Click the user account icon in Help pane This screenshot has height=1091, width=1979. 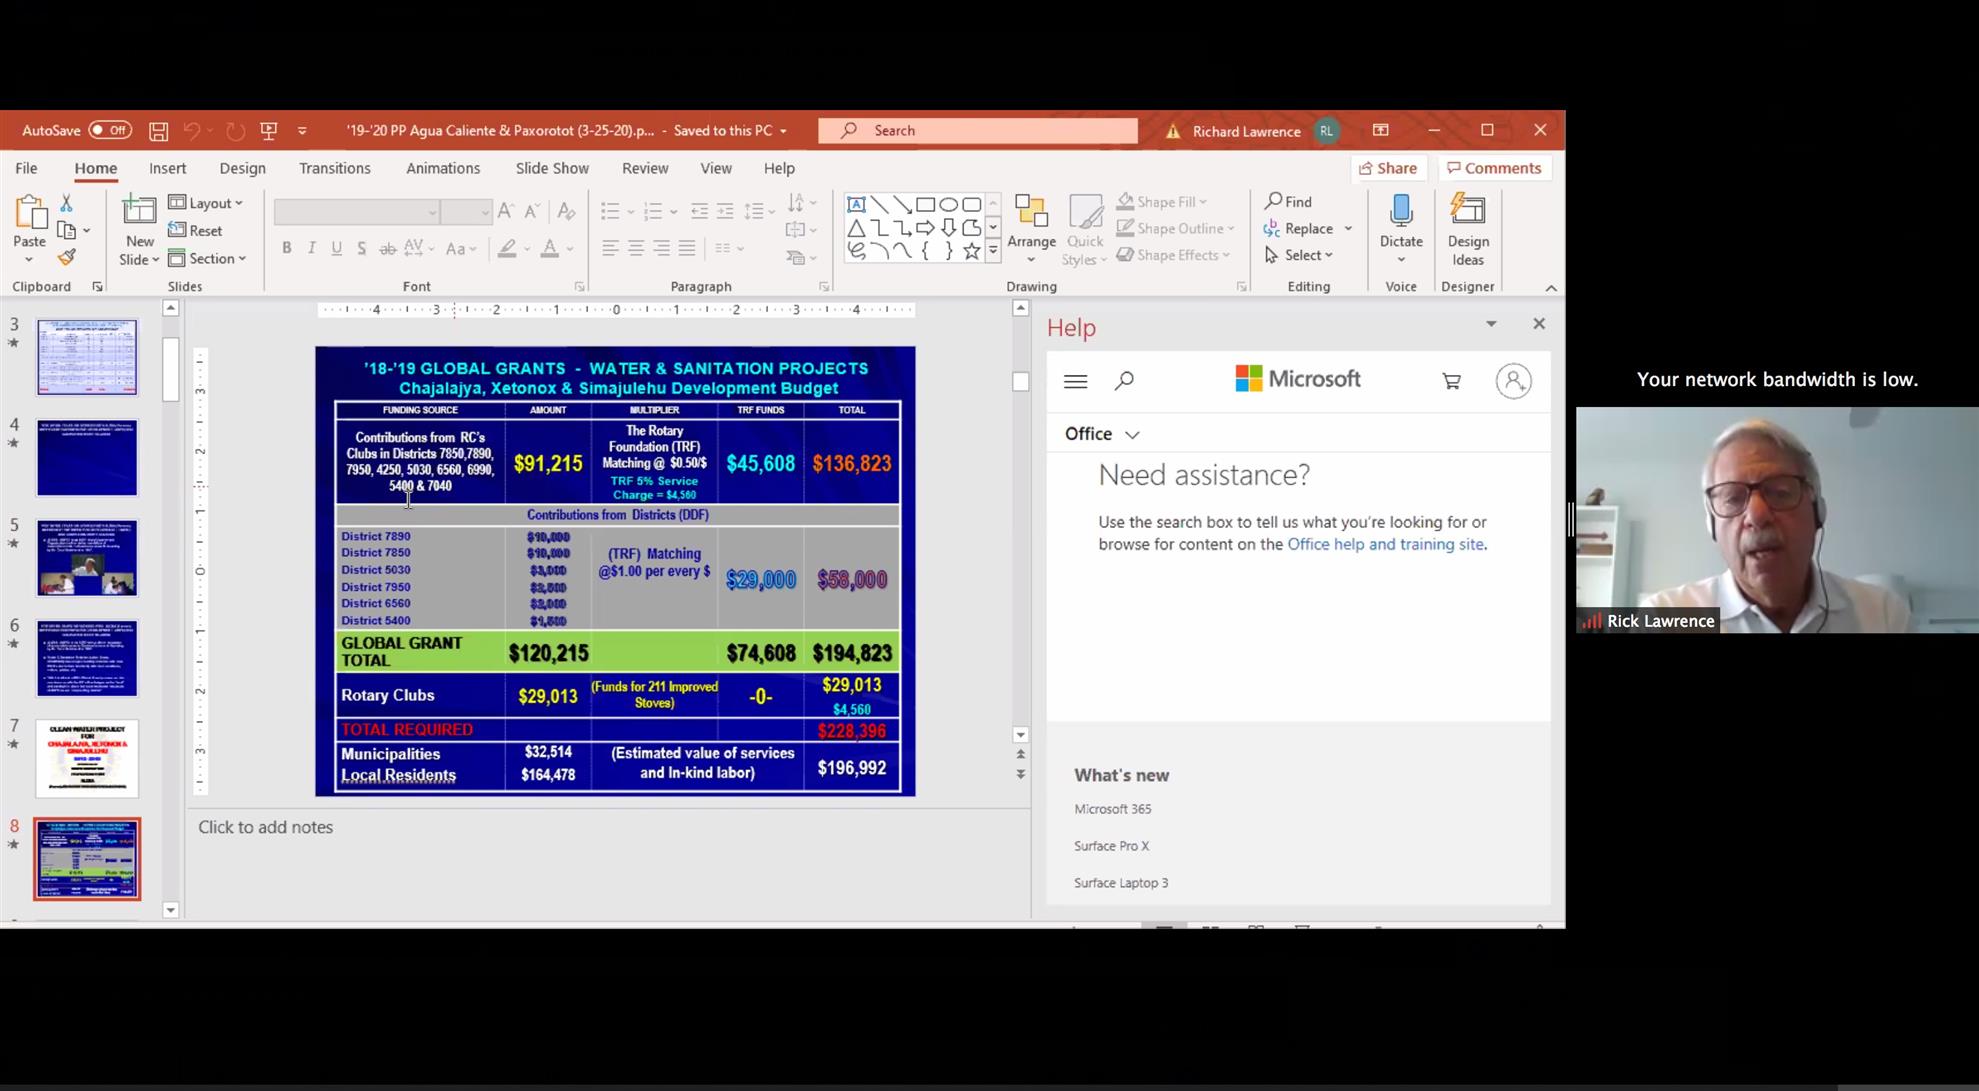(1513, 381)
